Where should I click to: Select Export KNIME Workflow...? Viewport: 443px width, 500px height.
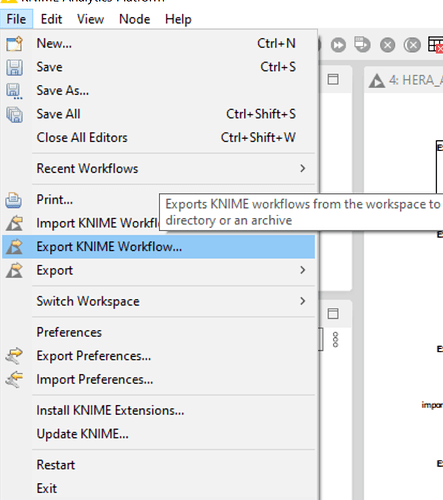[158, 247]
